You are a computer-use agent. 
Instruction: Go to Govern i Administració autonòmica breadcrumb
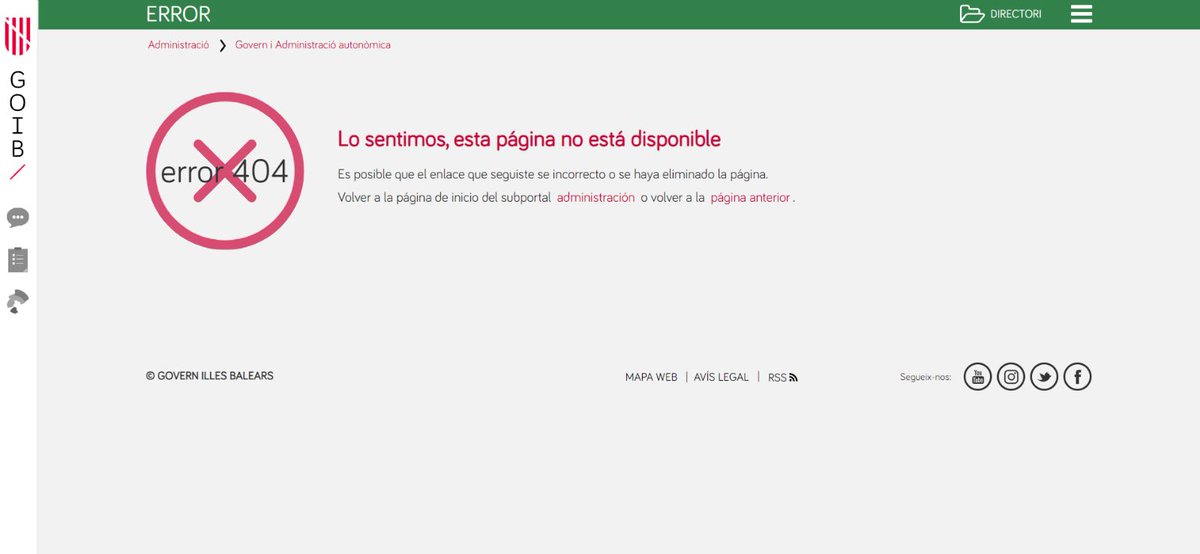[x=313, y=45]
